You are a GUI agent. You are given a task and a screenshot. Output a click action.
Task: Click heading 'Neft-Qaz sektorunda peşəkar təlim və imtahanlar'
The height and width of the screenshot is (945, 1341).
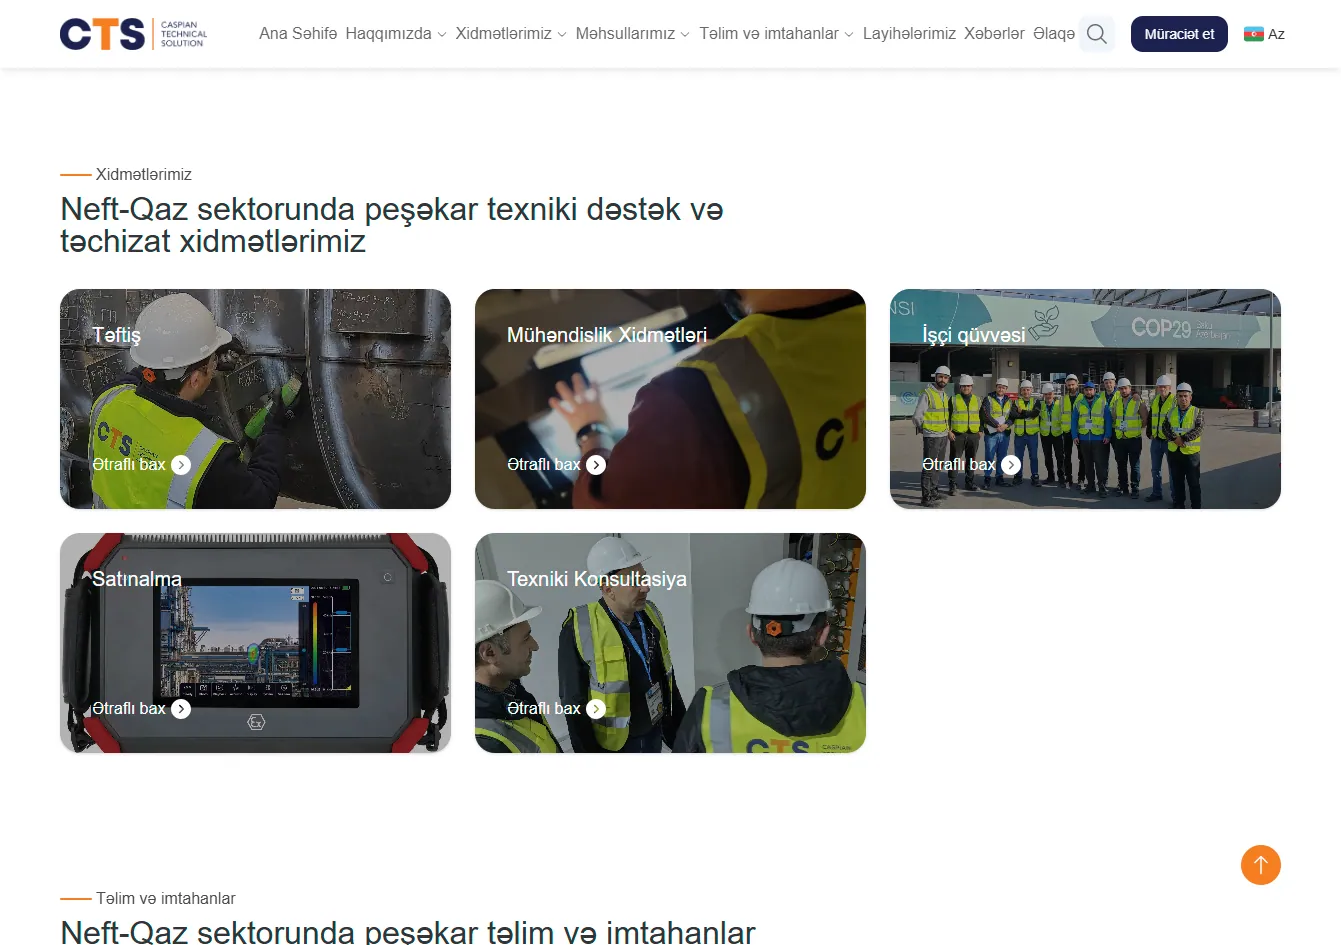point(408,932)
